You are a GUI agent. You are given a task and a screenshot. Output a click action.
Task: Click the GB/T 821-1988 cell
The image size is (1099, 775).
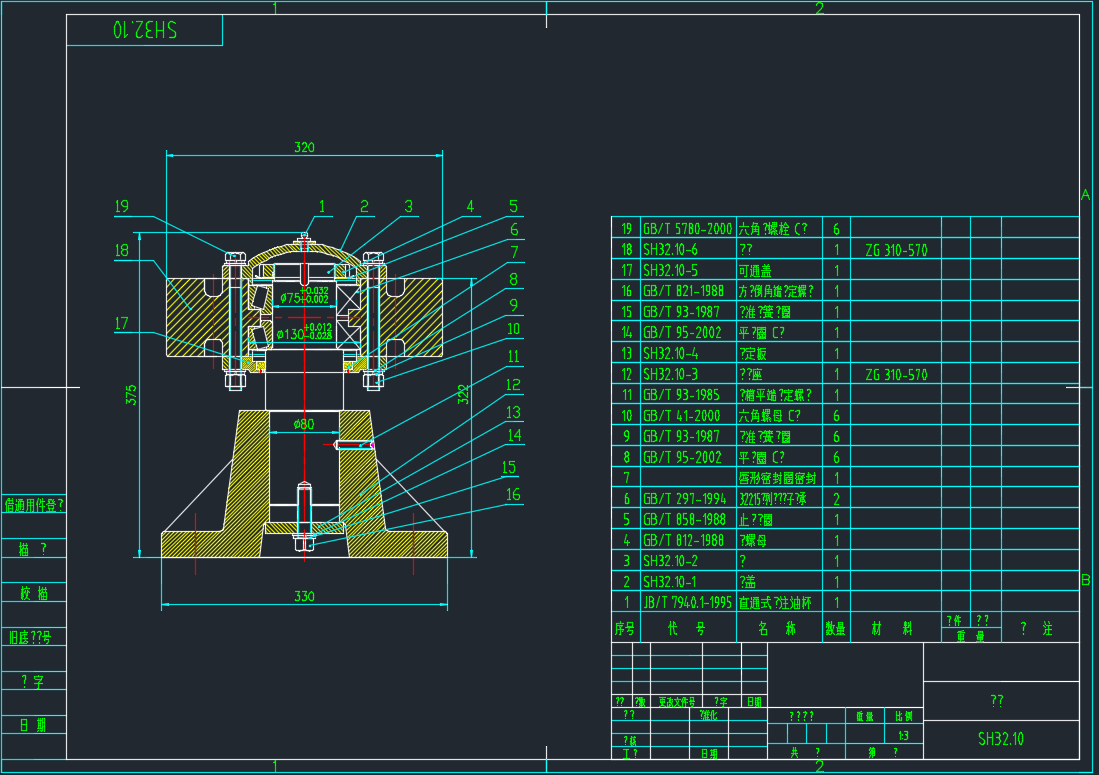[x=683, y=291]
